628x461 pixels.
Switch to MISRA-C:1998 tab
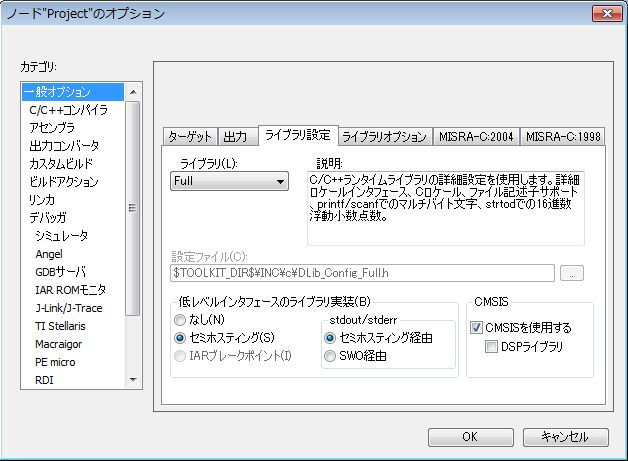(563, 137)
